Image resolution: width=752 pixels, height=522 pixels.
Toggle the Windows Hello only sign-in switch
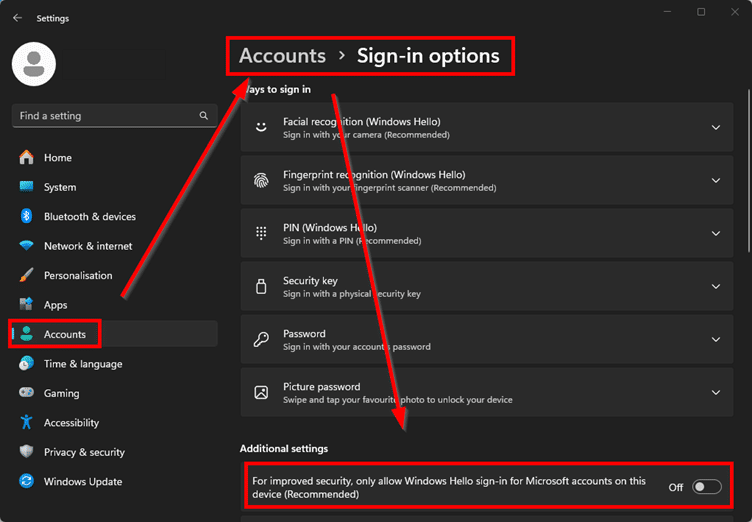[x=706, y=487]
